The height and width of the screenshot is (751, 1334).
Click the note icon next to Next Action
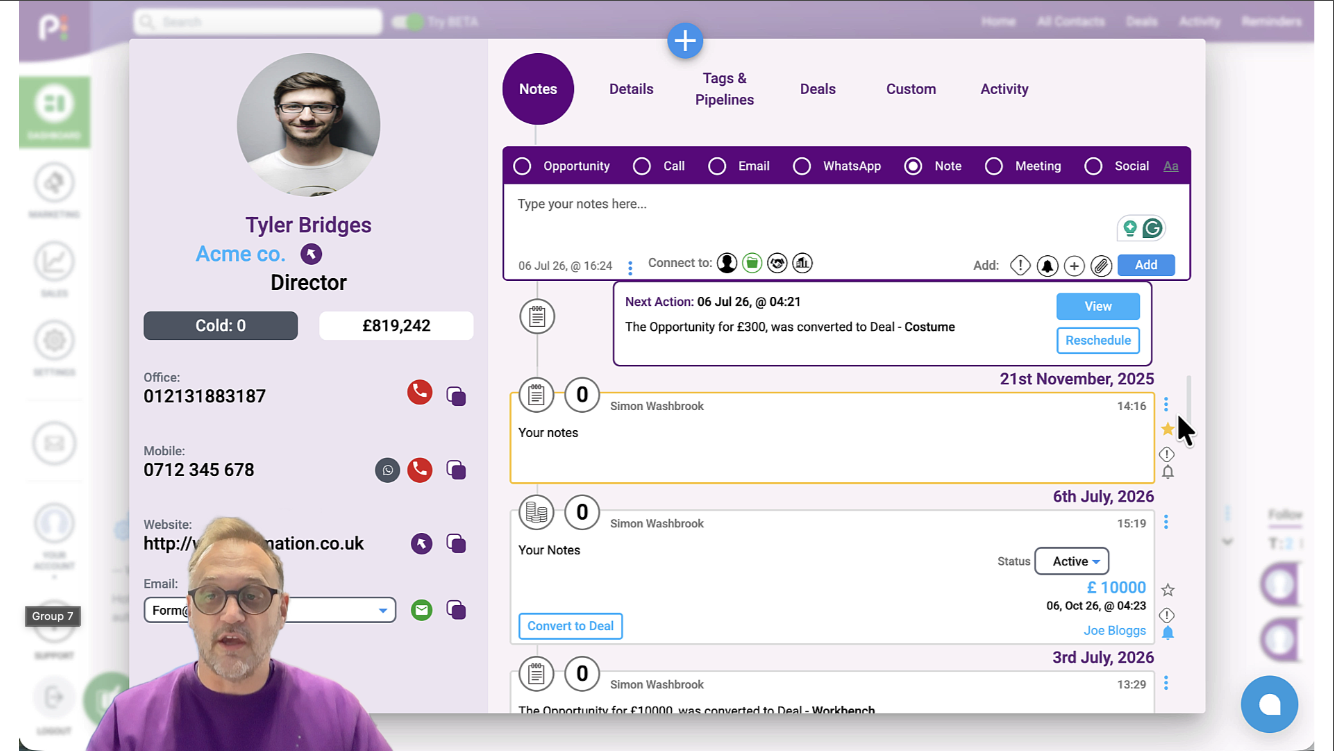point(537,317)
